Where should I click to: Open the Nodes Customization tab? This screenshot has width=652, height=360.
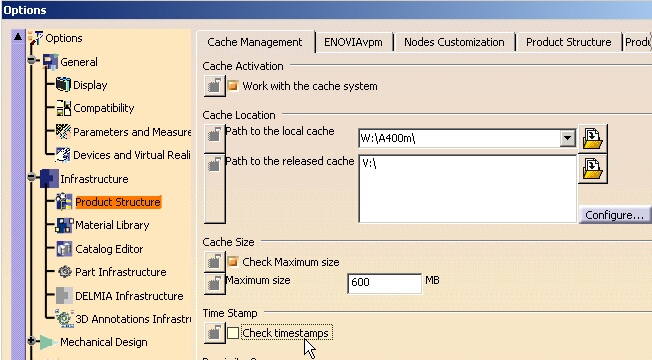click(x=454, y=42)
